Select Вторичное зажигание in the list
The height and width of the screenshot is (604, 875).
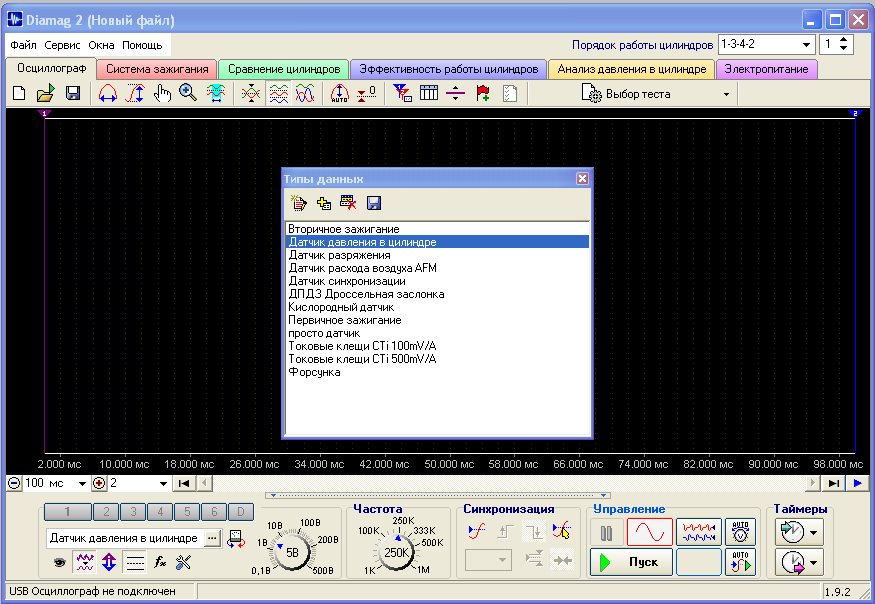pos(437,229)
